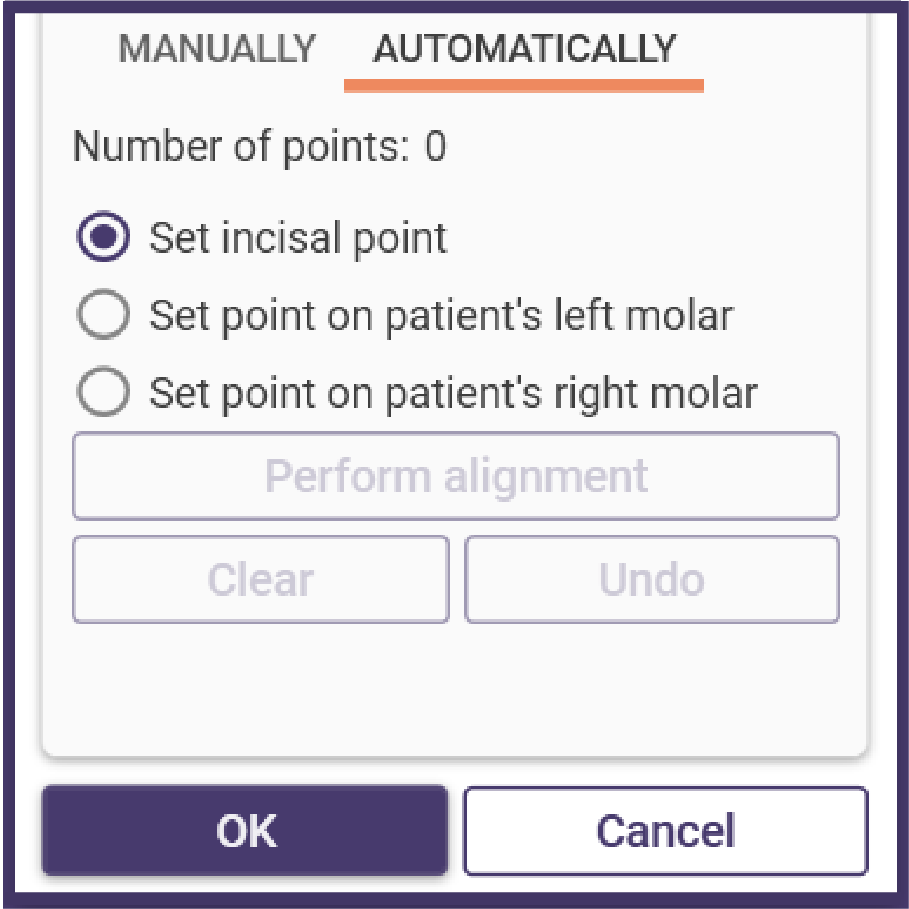
Task: Undo the last placed point
Action: pos(652,580)
